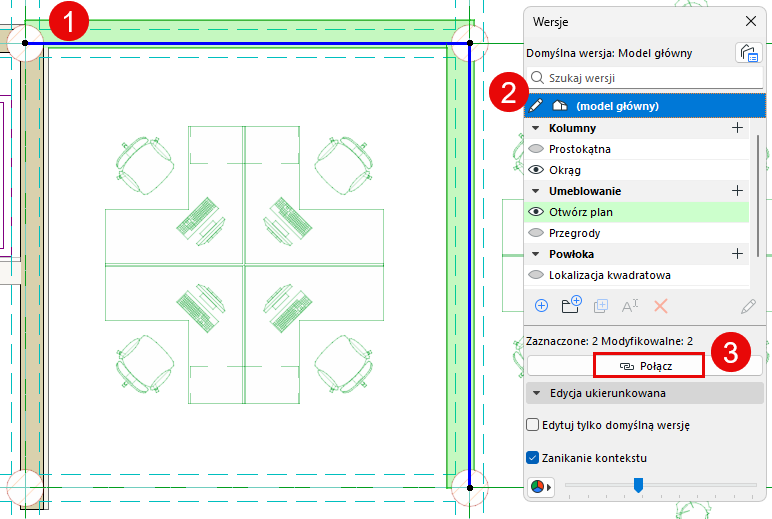Select the Lokalizacja kwadratowa version

(610, 275)
